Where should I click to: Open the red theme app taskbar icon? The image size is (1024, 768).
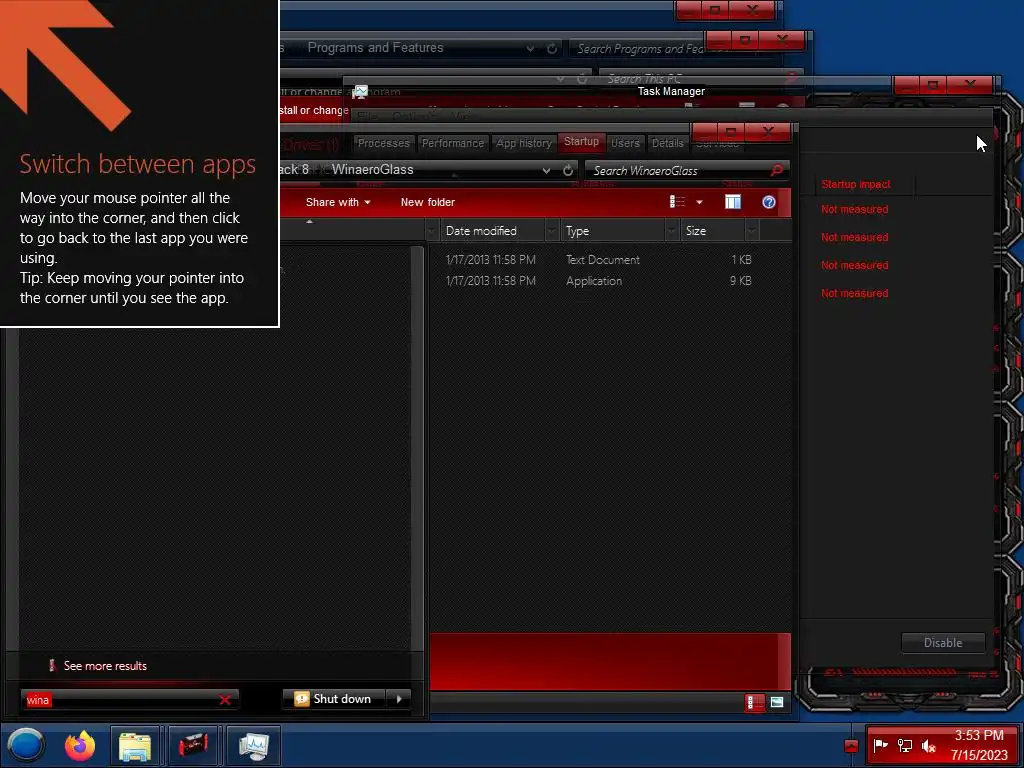coord(193,746)
